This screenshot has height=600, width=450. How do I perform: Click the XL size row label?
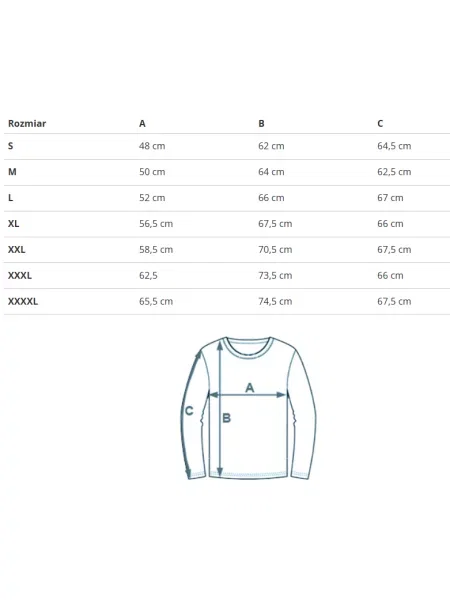coord(13,223)
